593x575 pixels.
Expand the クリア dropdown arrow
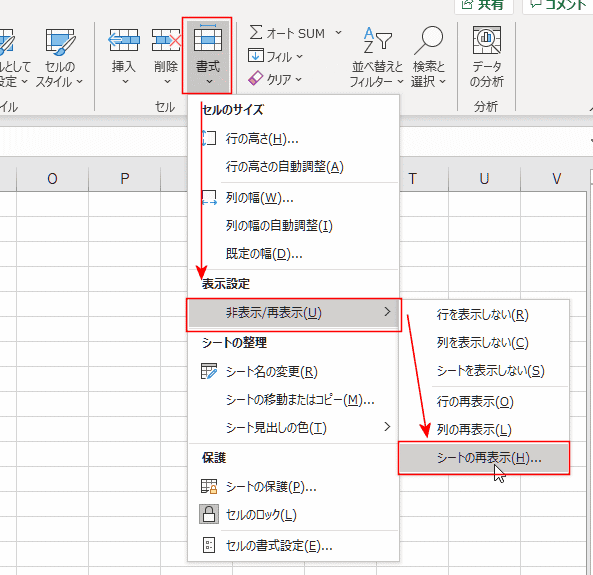[298, 79]
